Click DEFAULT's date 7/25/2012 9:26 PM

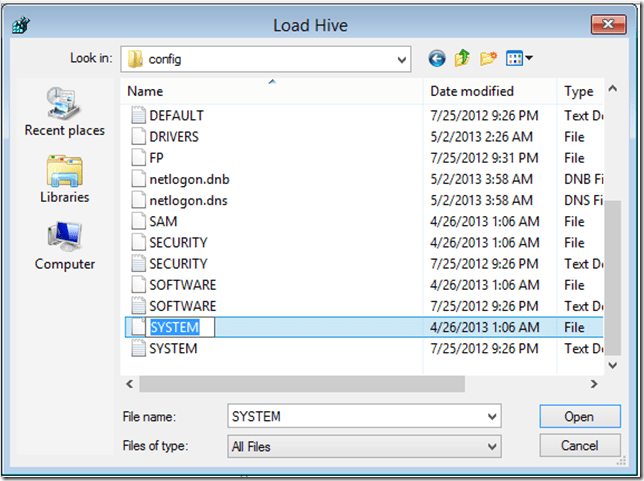tap(484, 115)
